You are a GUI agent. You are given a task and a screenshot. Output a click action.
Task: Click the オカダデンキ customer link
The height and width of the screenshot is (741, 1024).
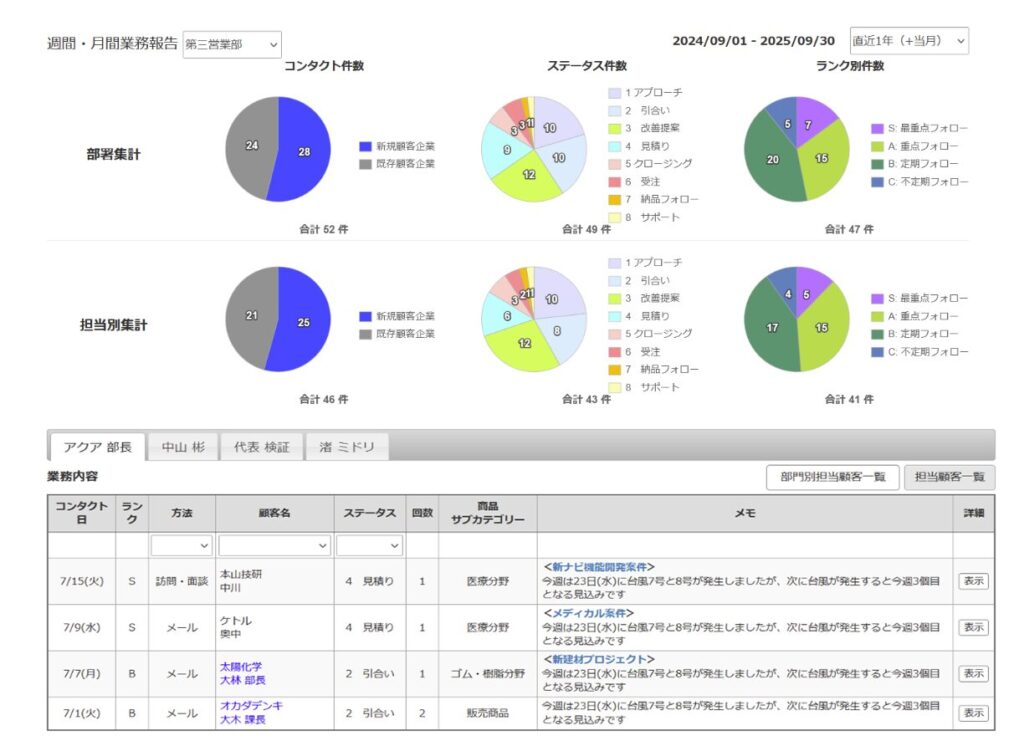[x=251, y=705]
